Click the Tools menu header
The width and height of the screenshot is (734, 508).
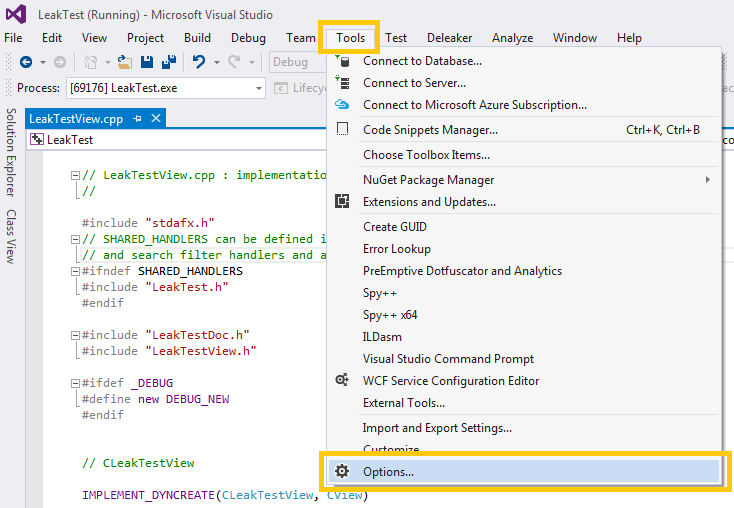[x=350, y=37]
